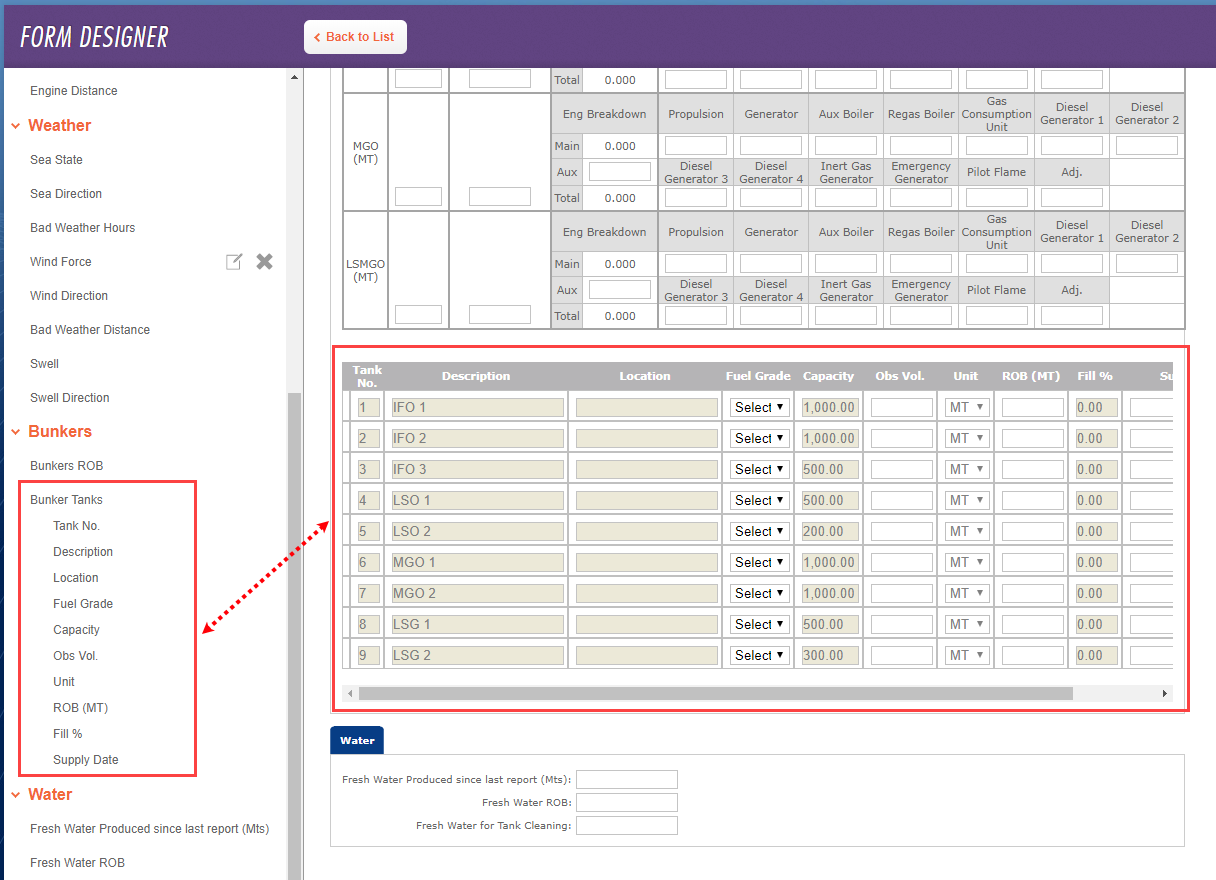The height and width of the screenshot is (880, 1216).
Task: Collapse the Weather section in the sidebar
Action: coord(13,125)
